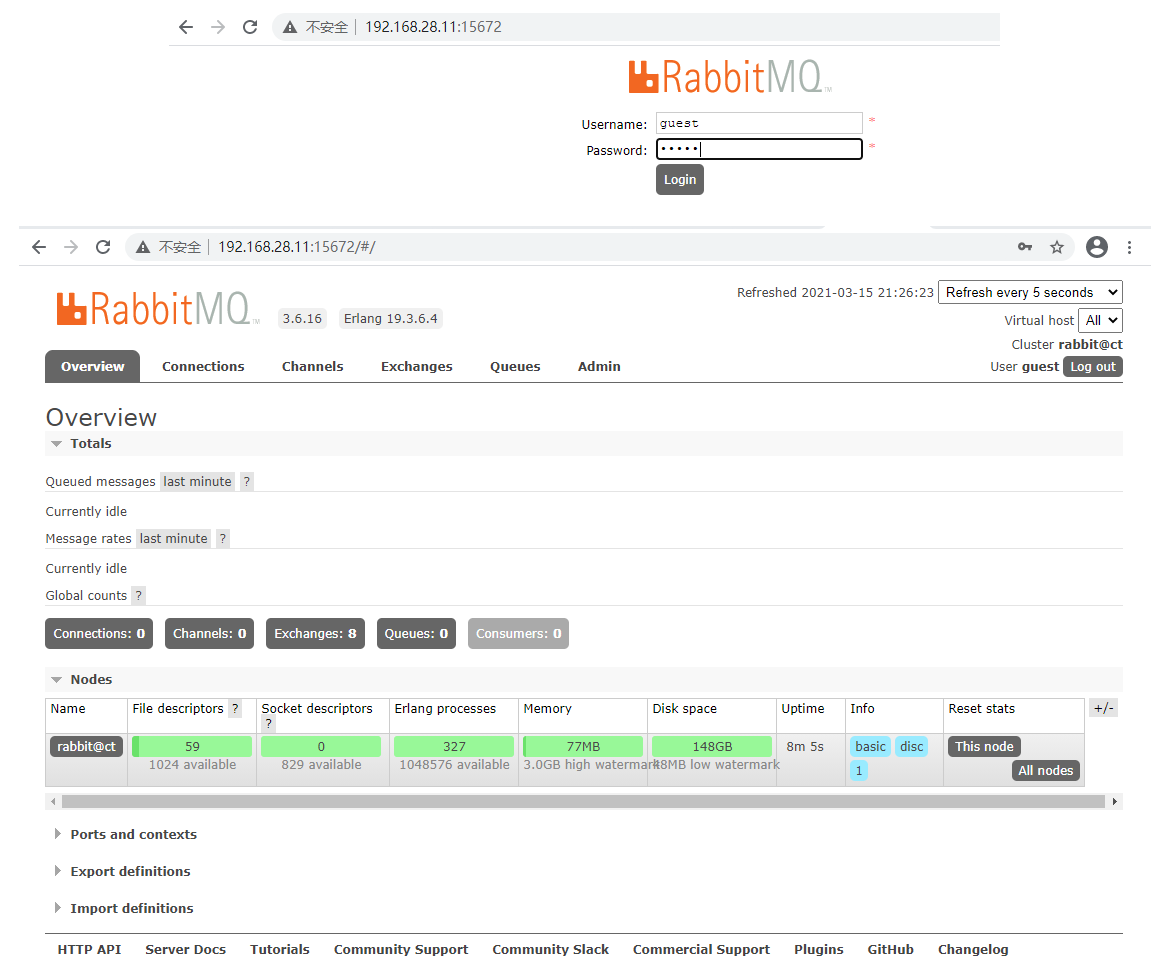Click the Queues: 0 count button

pos(416,634)
